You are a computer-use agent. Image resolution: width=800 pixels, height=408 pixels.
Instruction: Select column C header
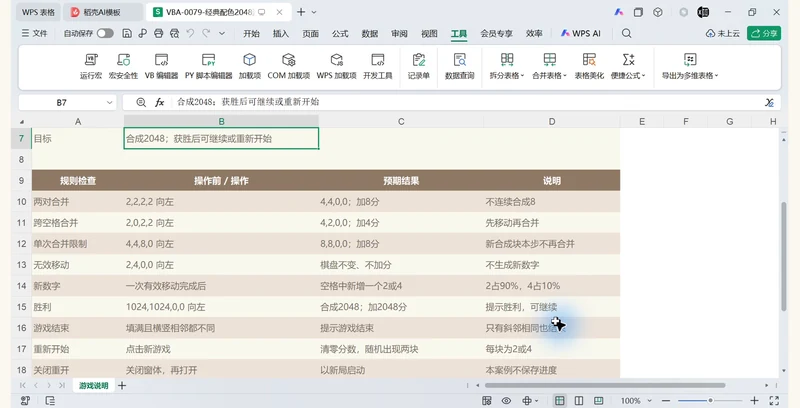[x=401, y=121]
